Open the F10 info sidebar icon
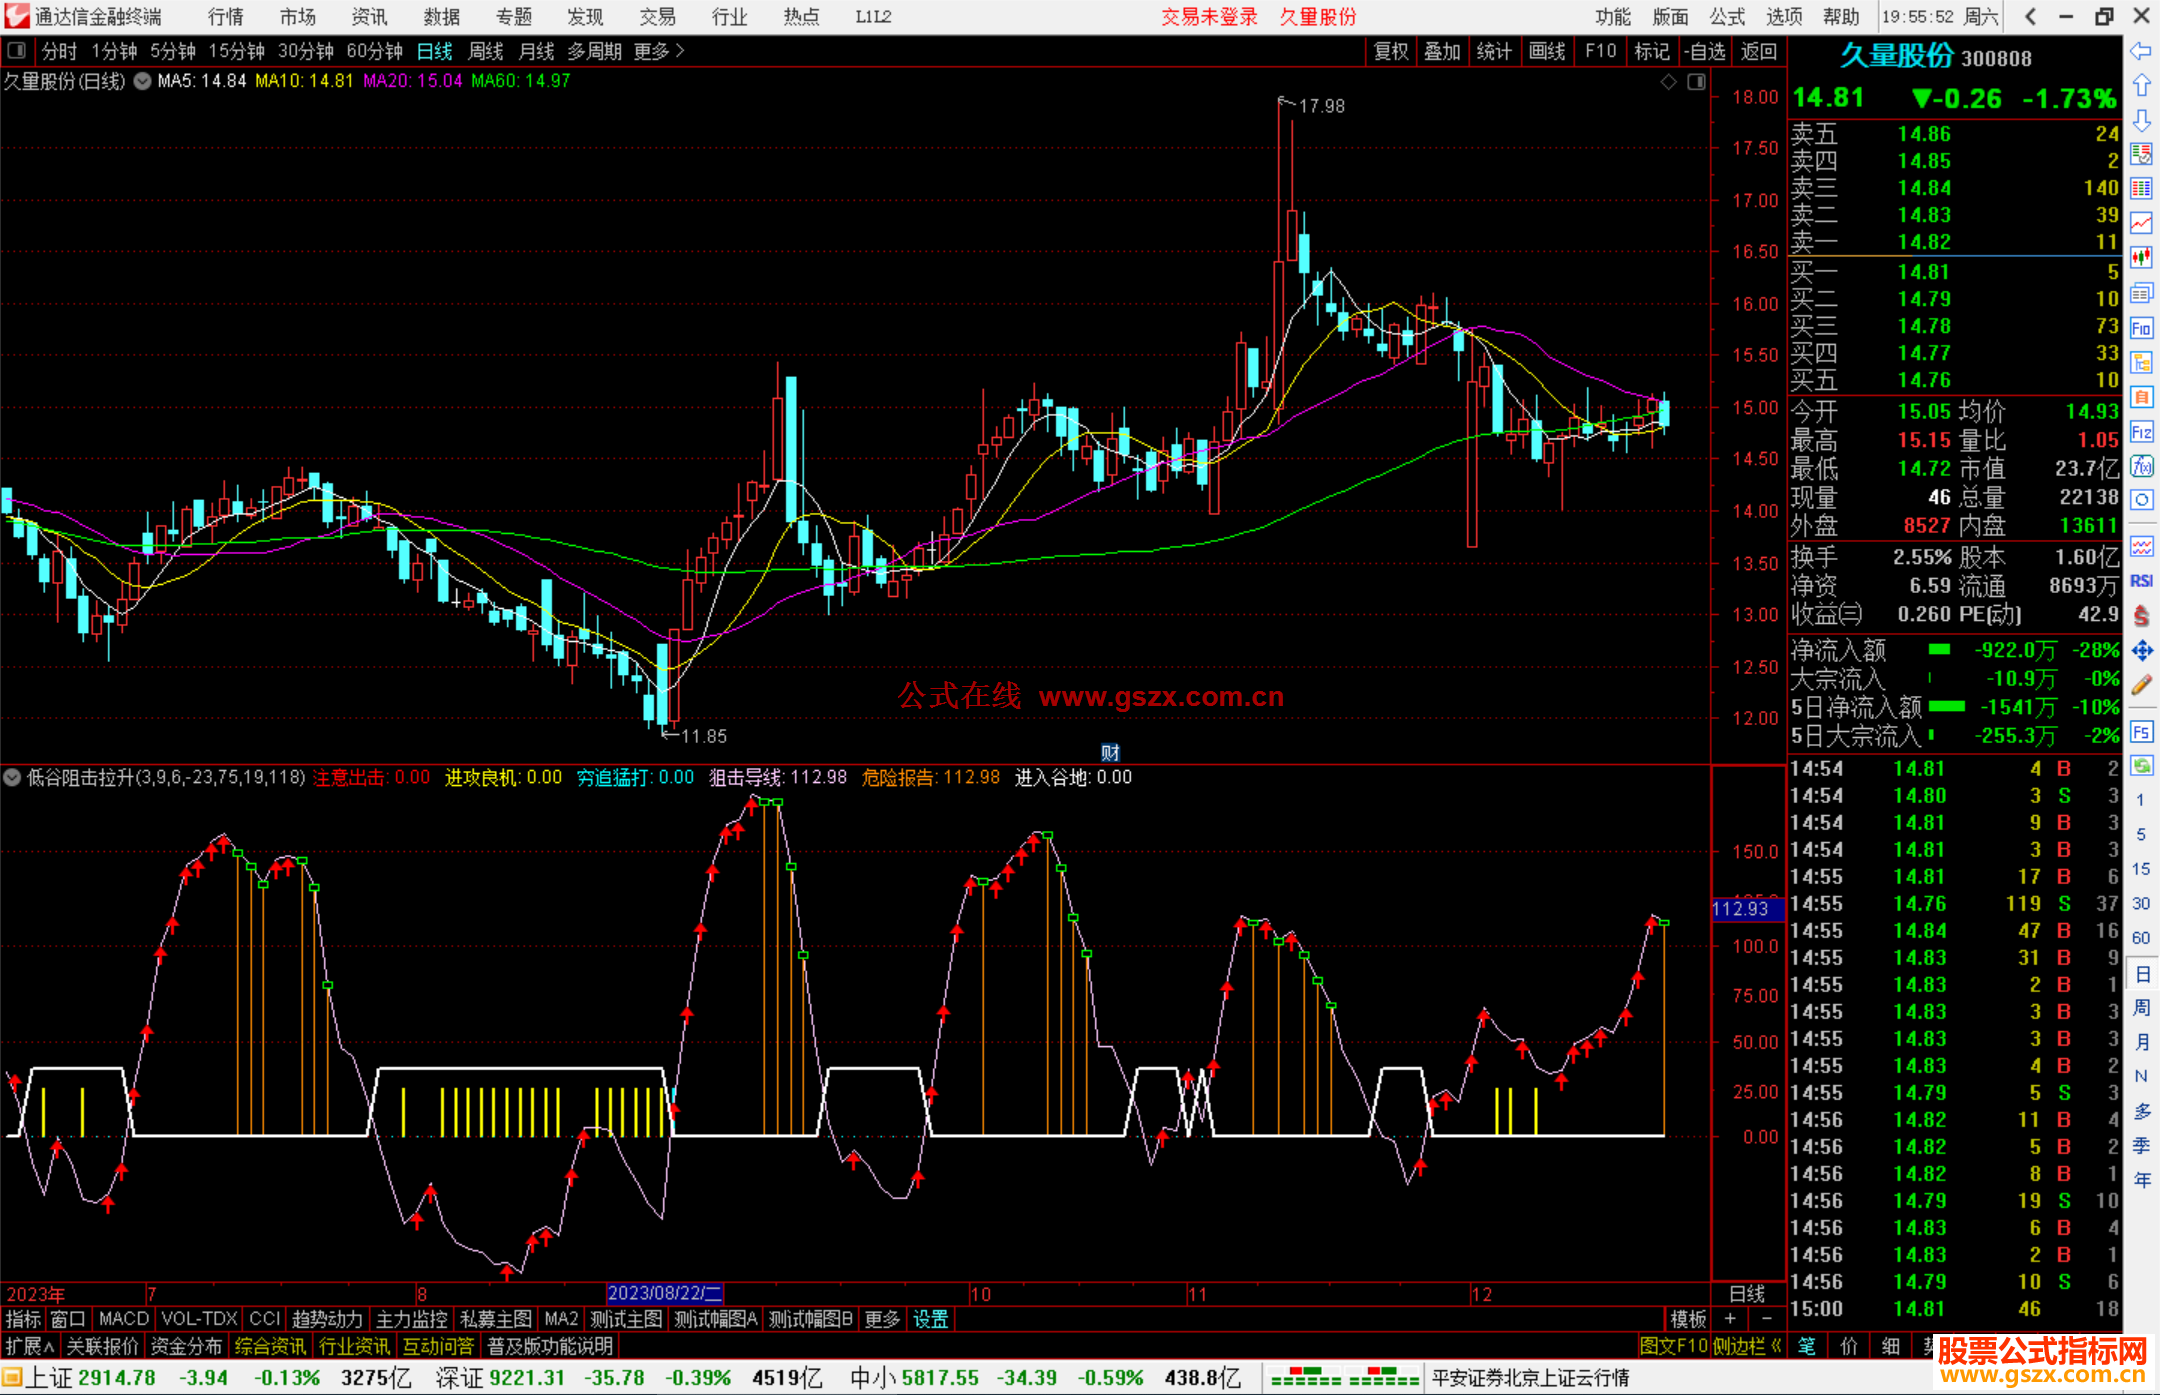Viewport: 2160px width, 1395px height. pos(2141,328)
